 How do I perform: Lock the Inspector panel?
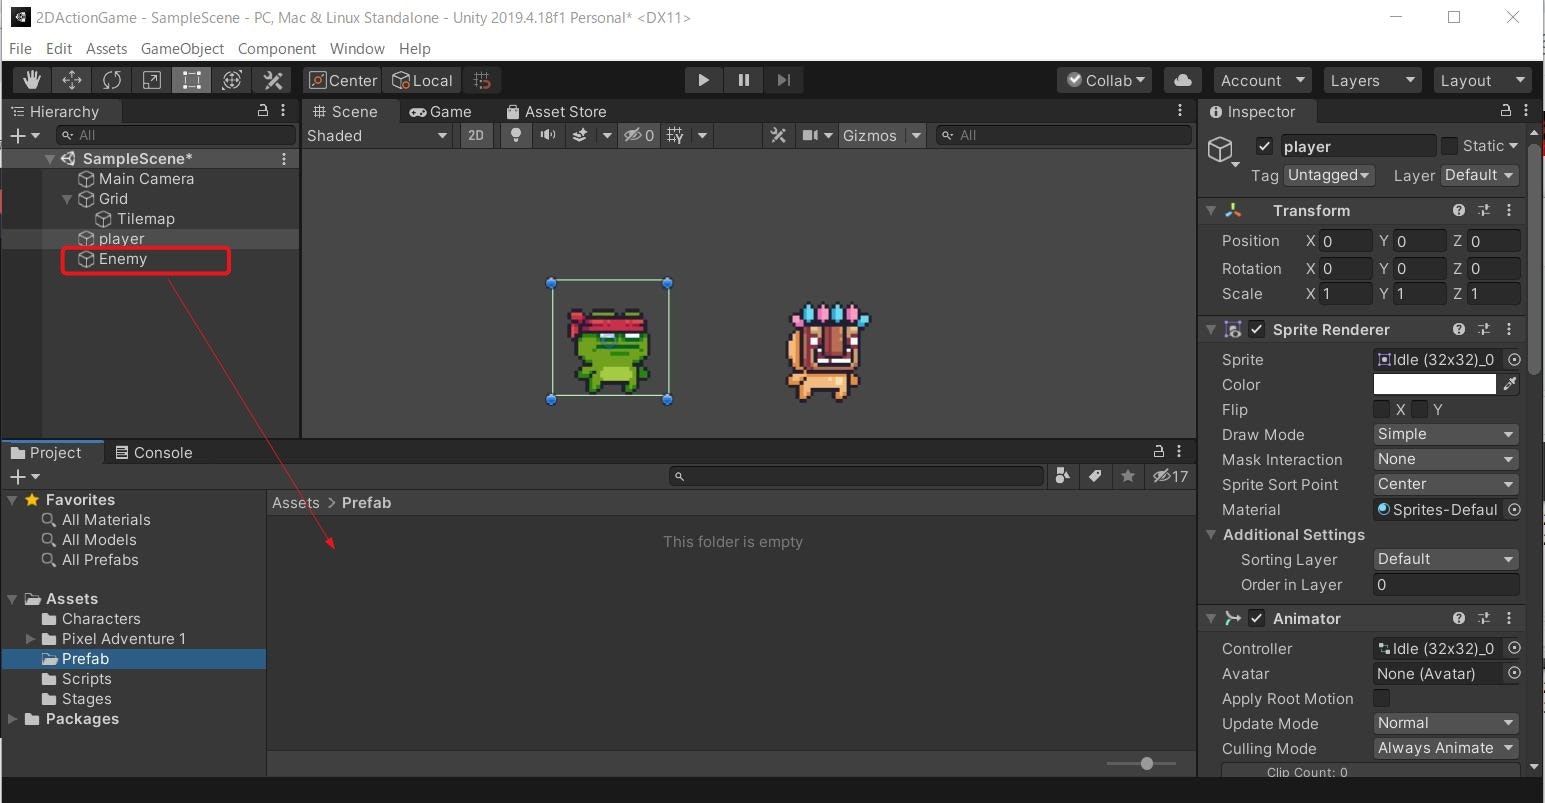tap(1505, 111)
